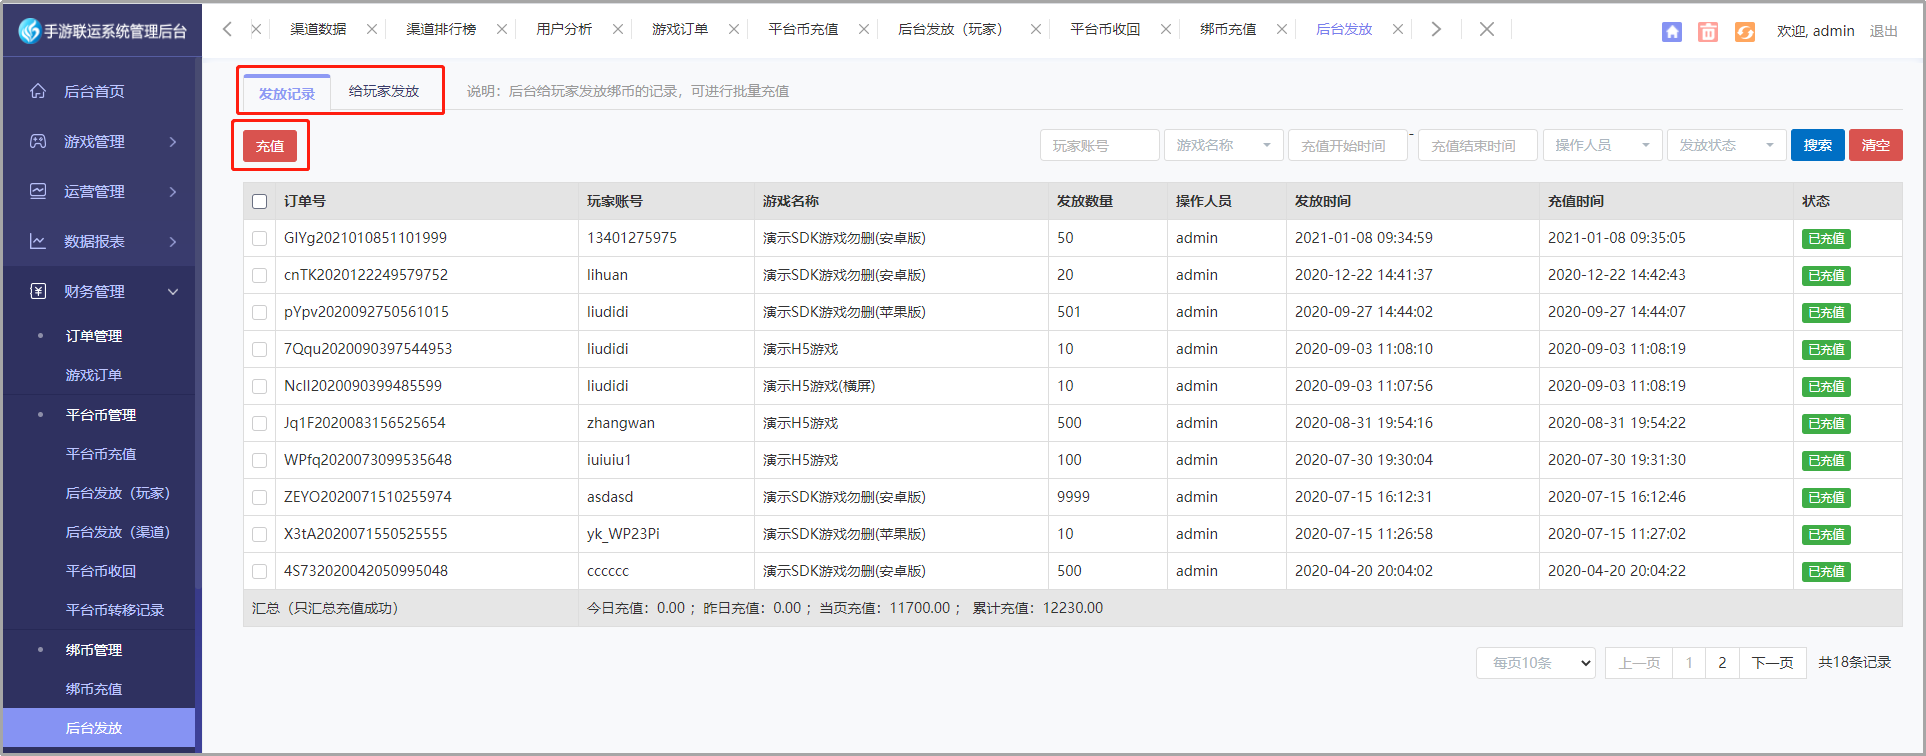The height and width of the screenshot is (756, 1926).
Task: Click the red 充值 button
Action: point(270,146)
